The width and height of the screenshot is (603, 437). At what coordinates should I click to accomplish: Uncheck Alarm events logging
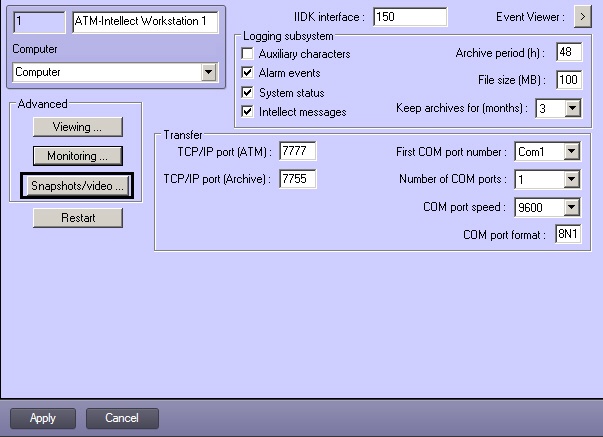click(247, 72)
